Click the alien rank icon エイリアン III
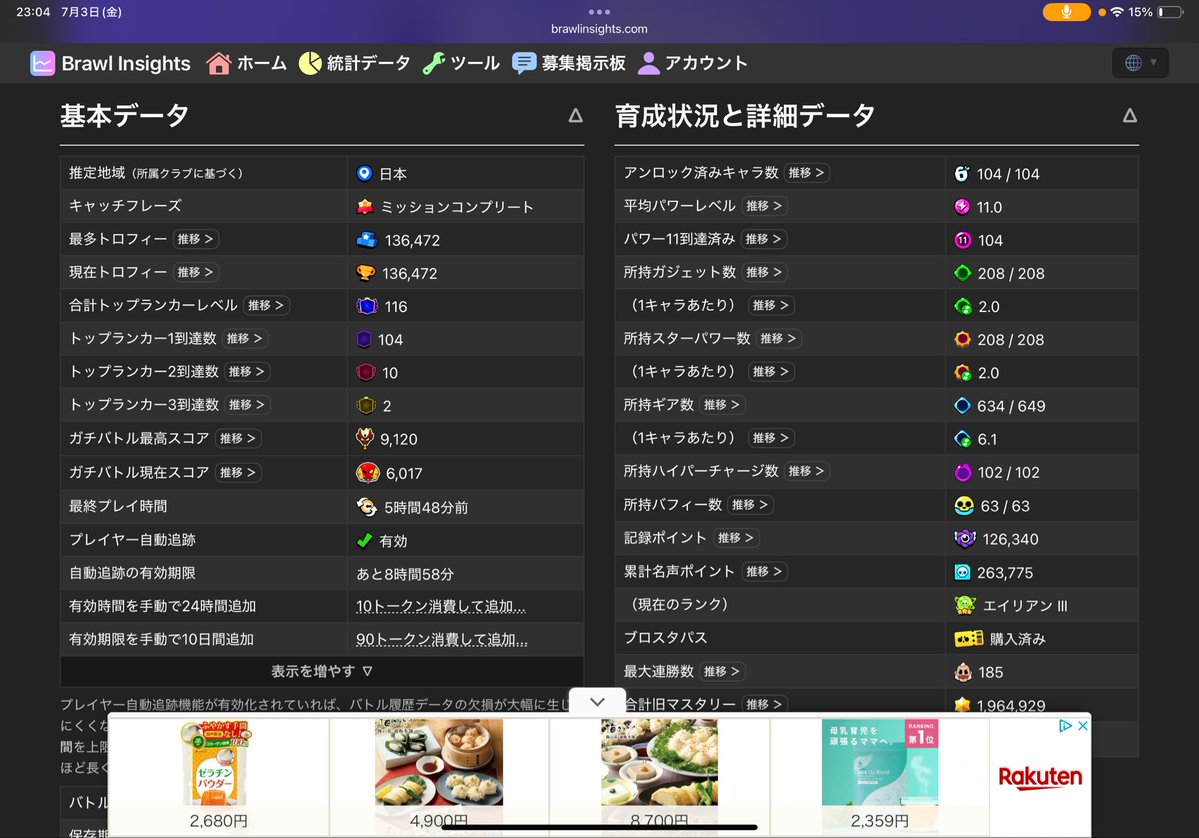The image size is (1199, 838). (x=965, y=606)
